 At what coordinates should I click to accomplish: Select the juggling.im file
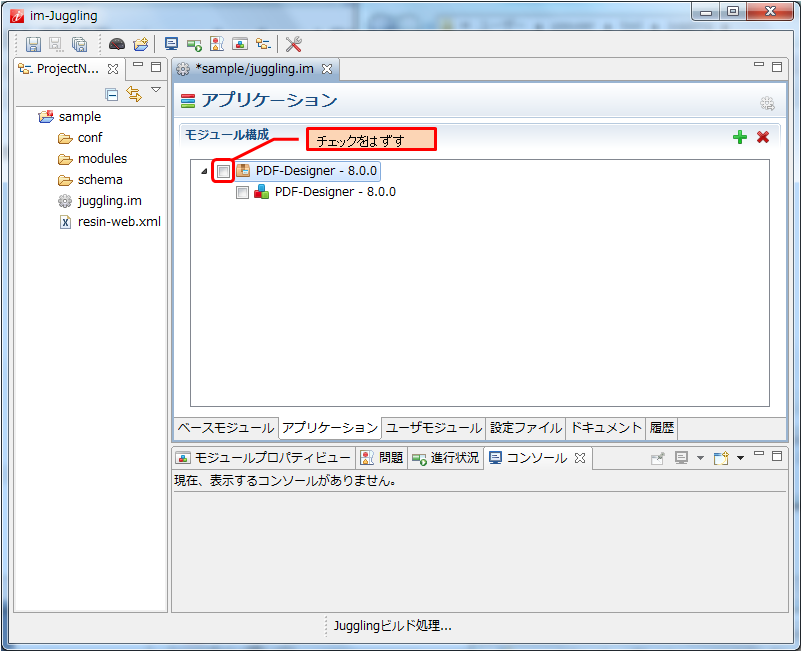pyautogui.click(x=100, y=201)
